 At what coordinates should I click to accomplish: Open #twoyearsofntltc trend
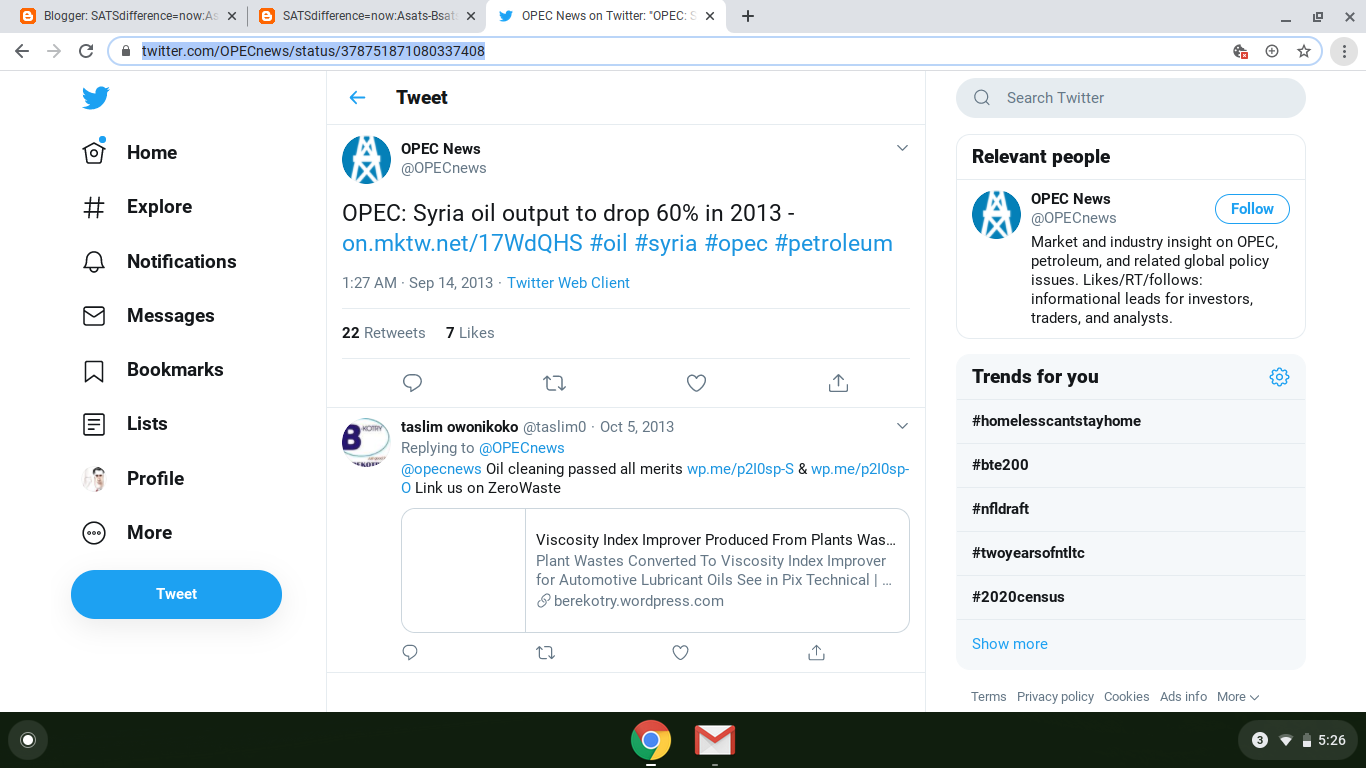click(1131, 553)
